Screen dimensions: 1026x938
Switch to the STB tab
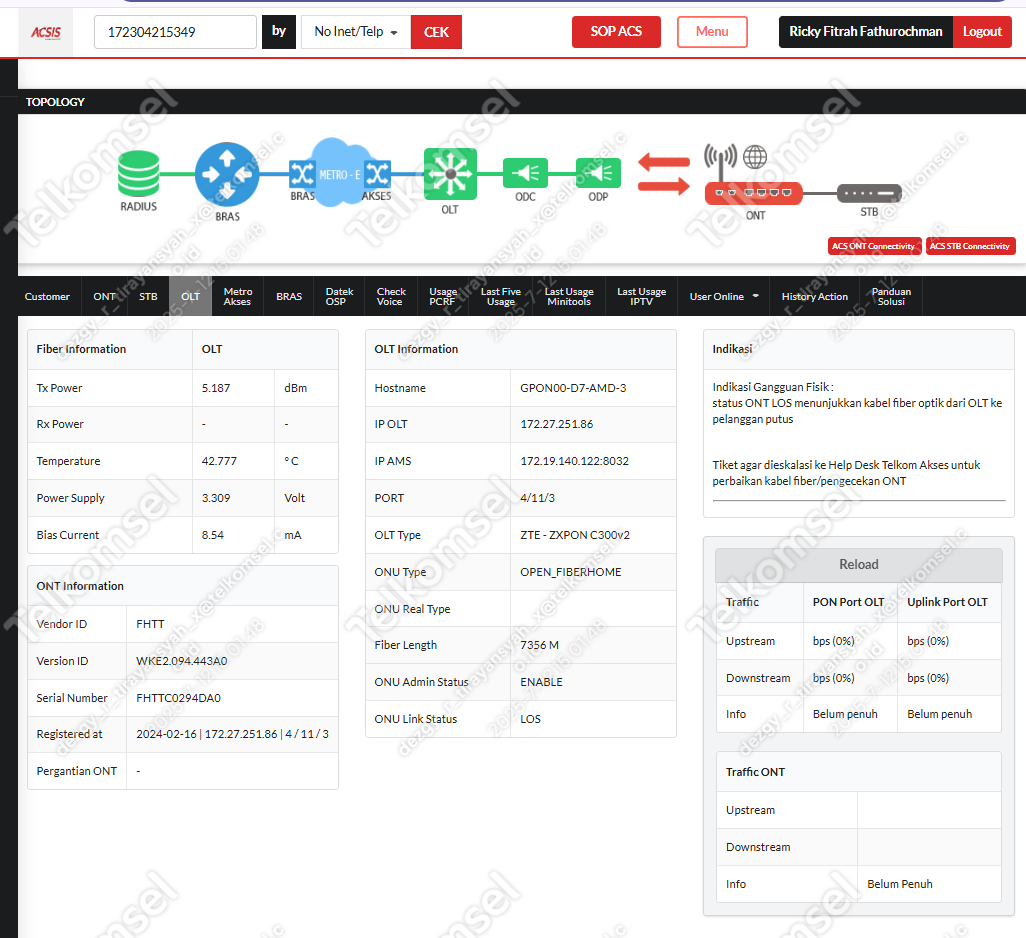point(148,296)
